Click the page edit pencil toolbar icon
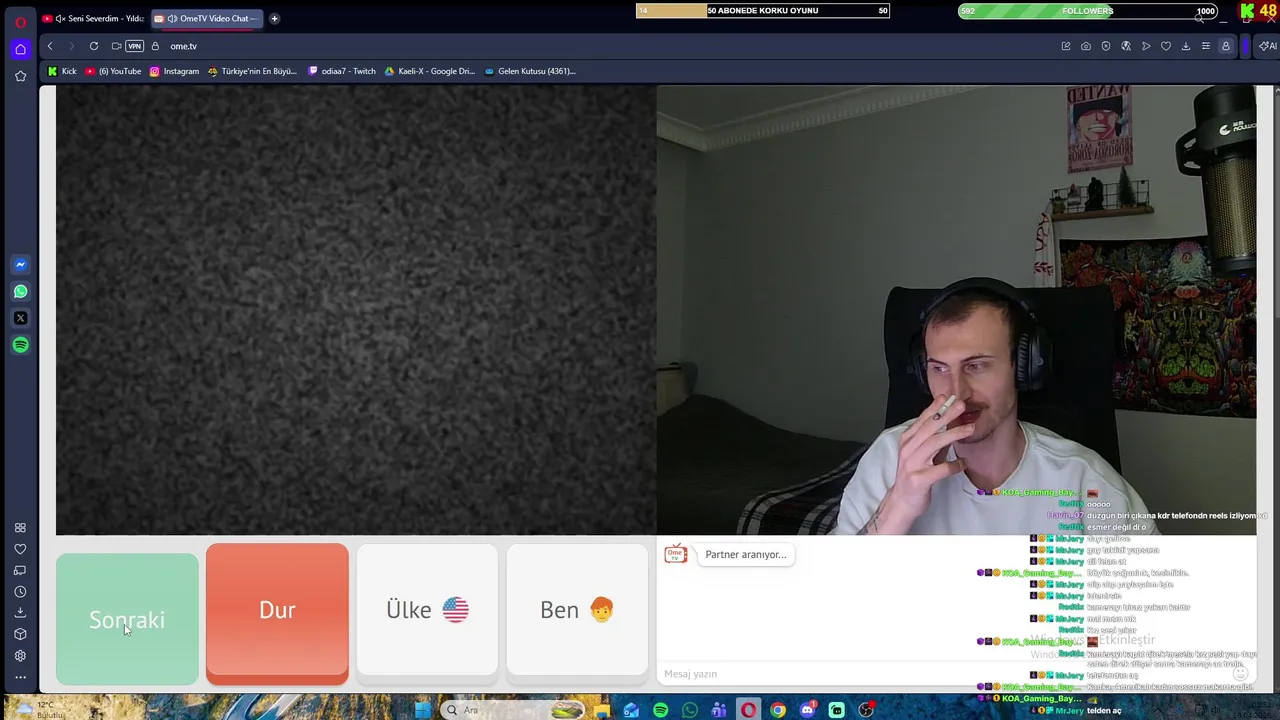Viewport: 1280px width, 720px height. (x=1066, y=46)
